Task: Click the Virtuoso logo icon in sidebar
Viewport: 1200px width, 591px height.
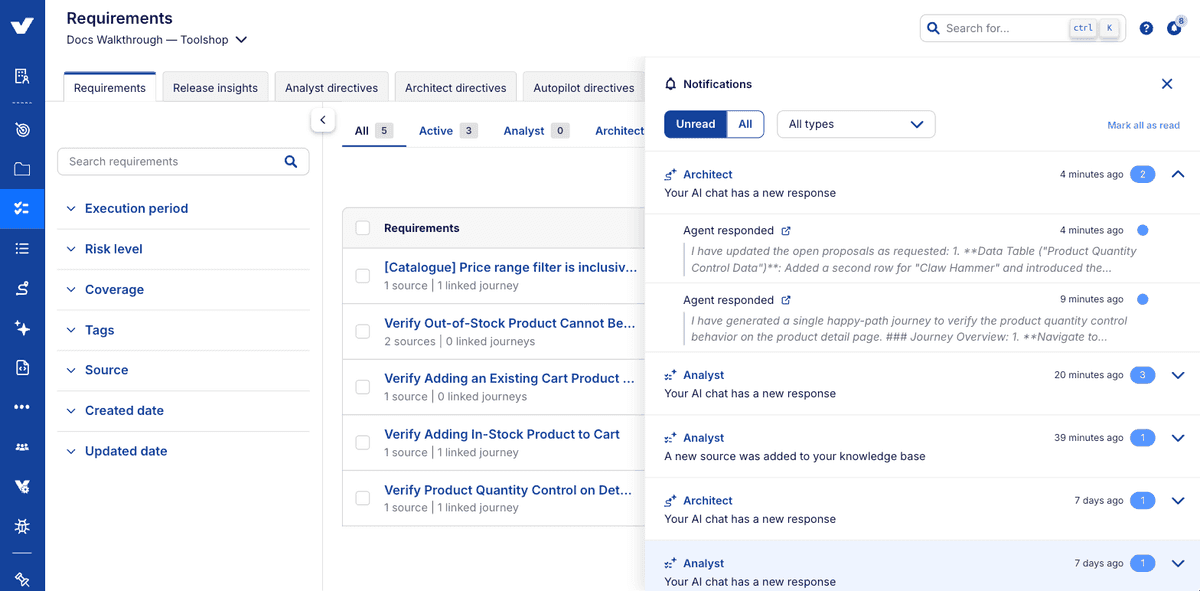Action: pos(22,26)
